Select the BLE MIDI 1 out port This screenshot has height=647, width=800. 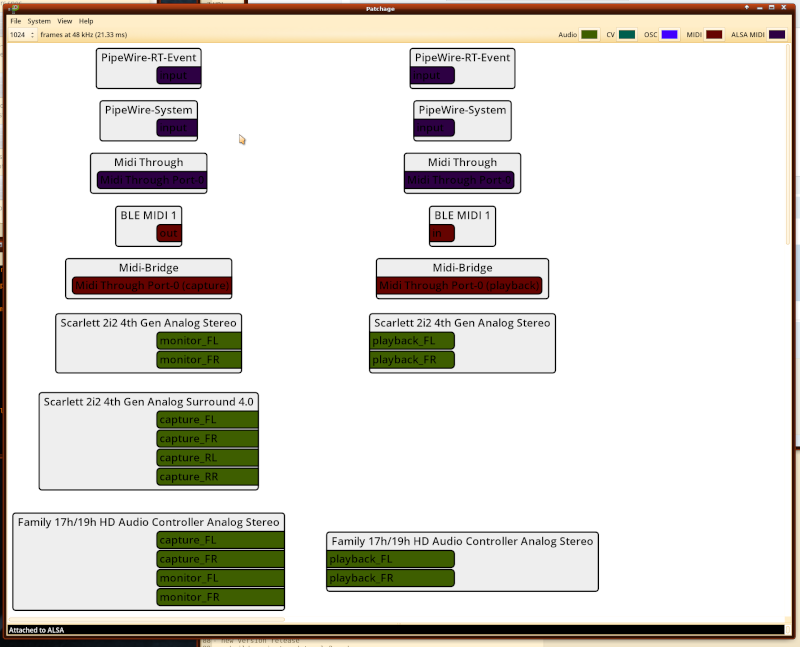(169, 233)
